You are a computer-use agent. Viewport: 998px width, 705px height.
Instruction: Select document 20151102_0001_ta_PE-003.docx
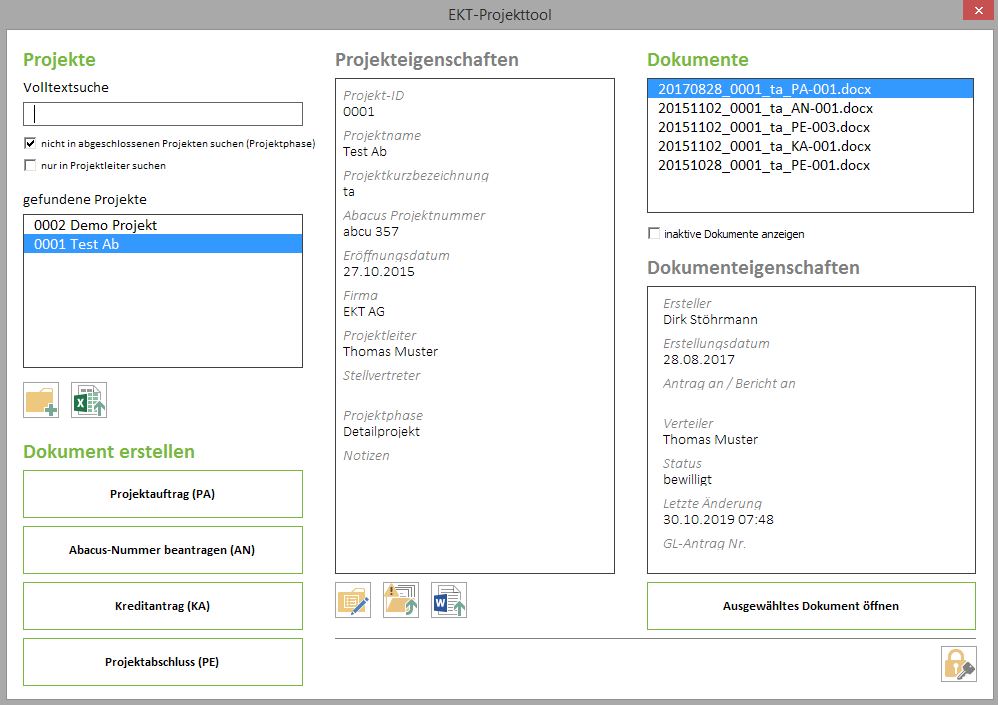(x=810, y=127)
